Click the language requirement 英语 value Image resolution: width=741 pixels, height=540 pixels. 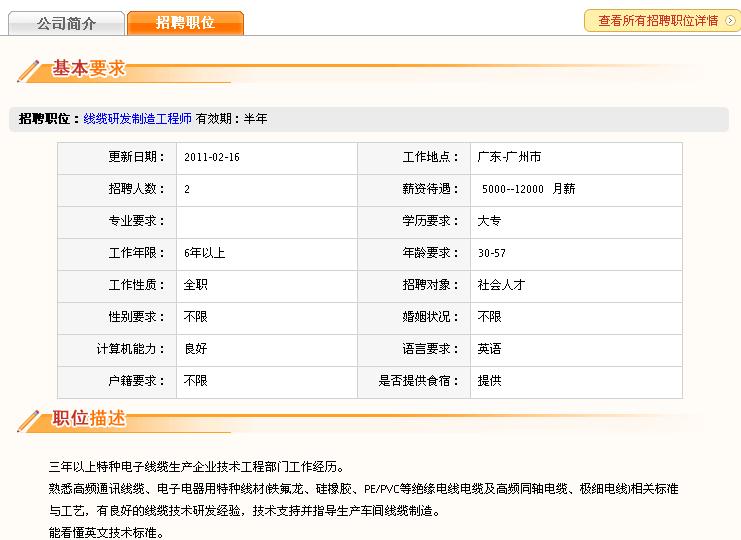pyautogui.click(x=489, y=349)
